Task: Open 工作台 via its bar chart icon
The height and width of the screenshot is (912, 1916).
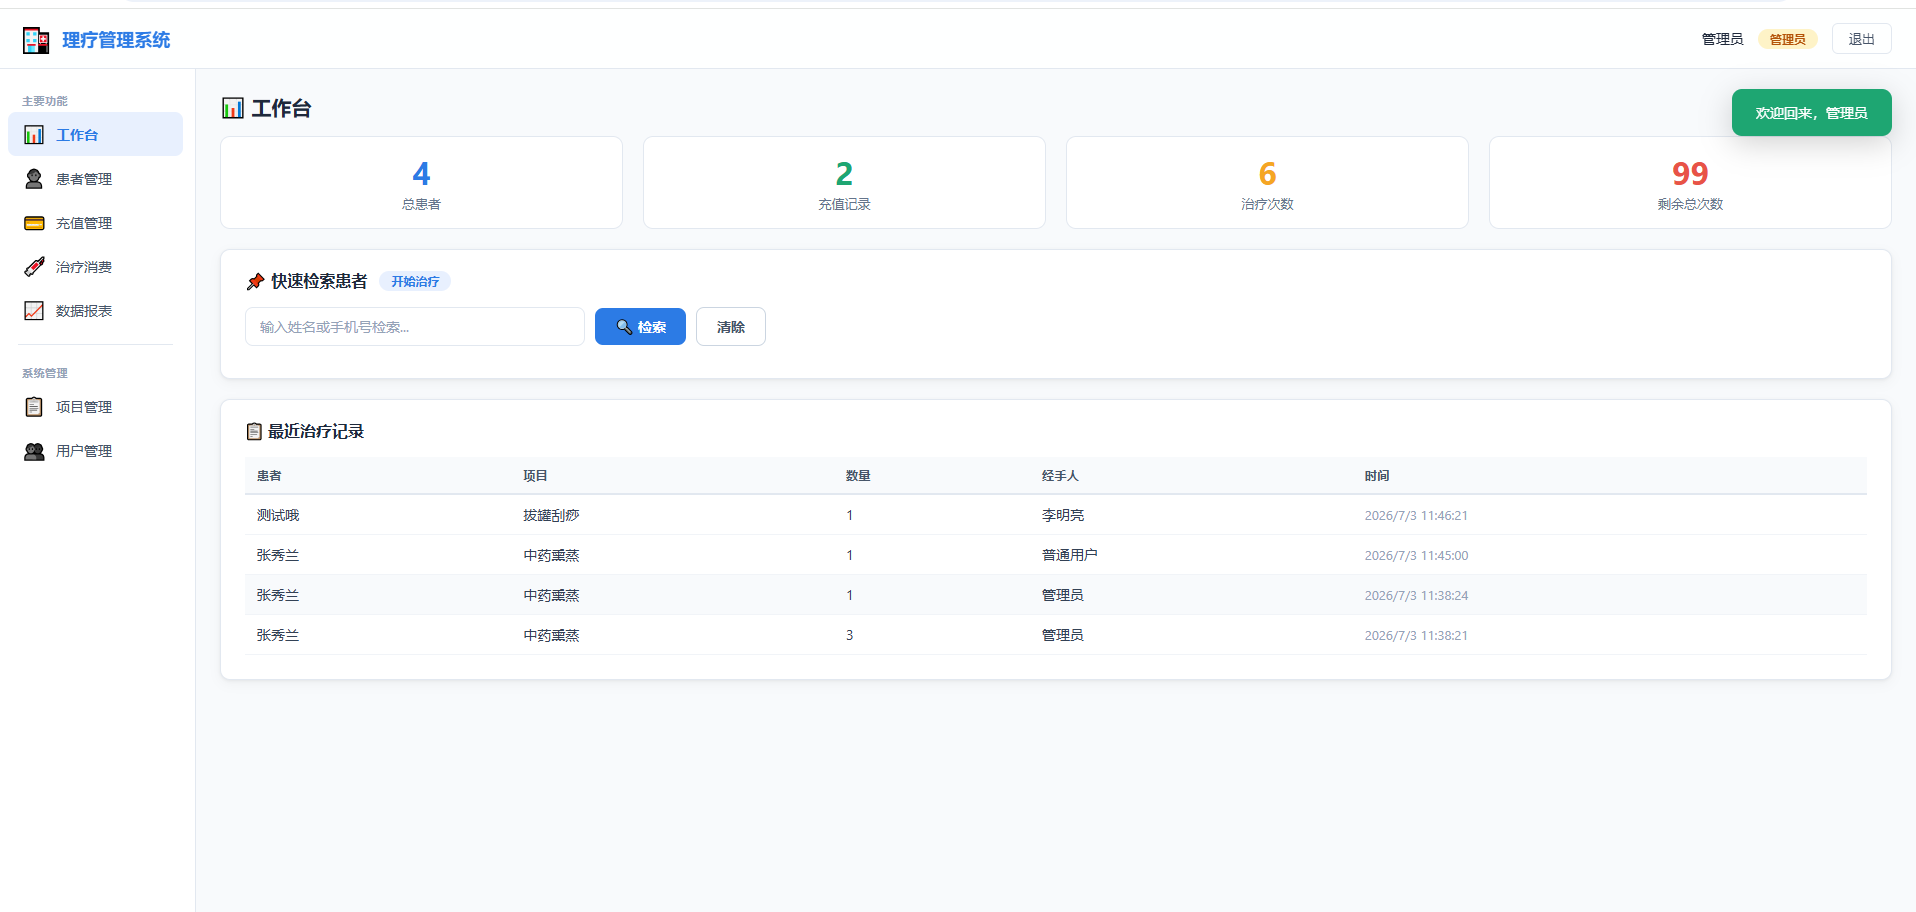Action: (34, 135)
